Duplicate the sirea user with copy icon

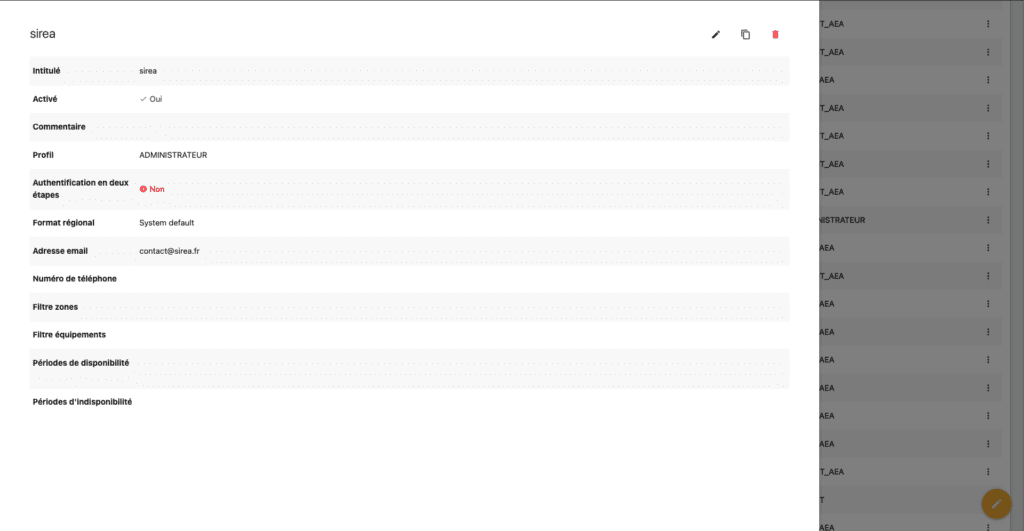click(x=745, y=34)
